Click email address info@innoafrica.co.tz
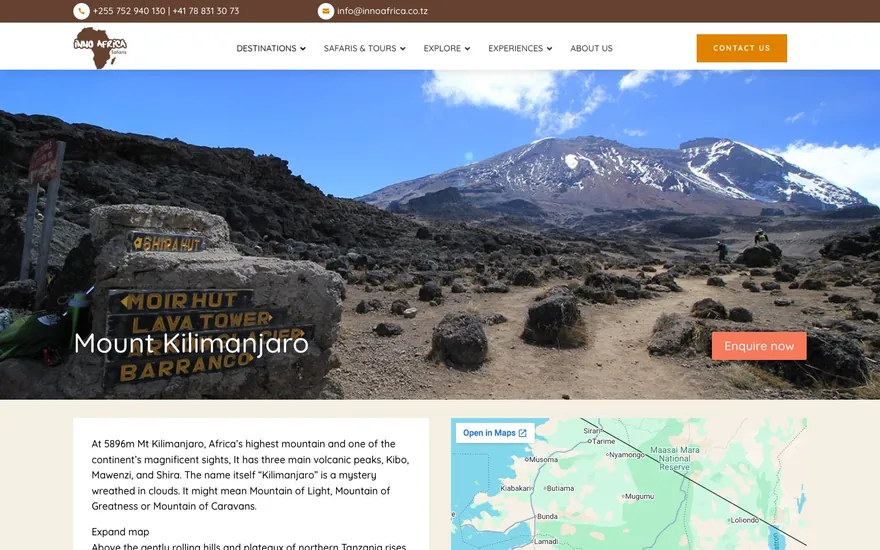The width and height of the screenshot is (880, 550). tap(382, 11)
